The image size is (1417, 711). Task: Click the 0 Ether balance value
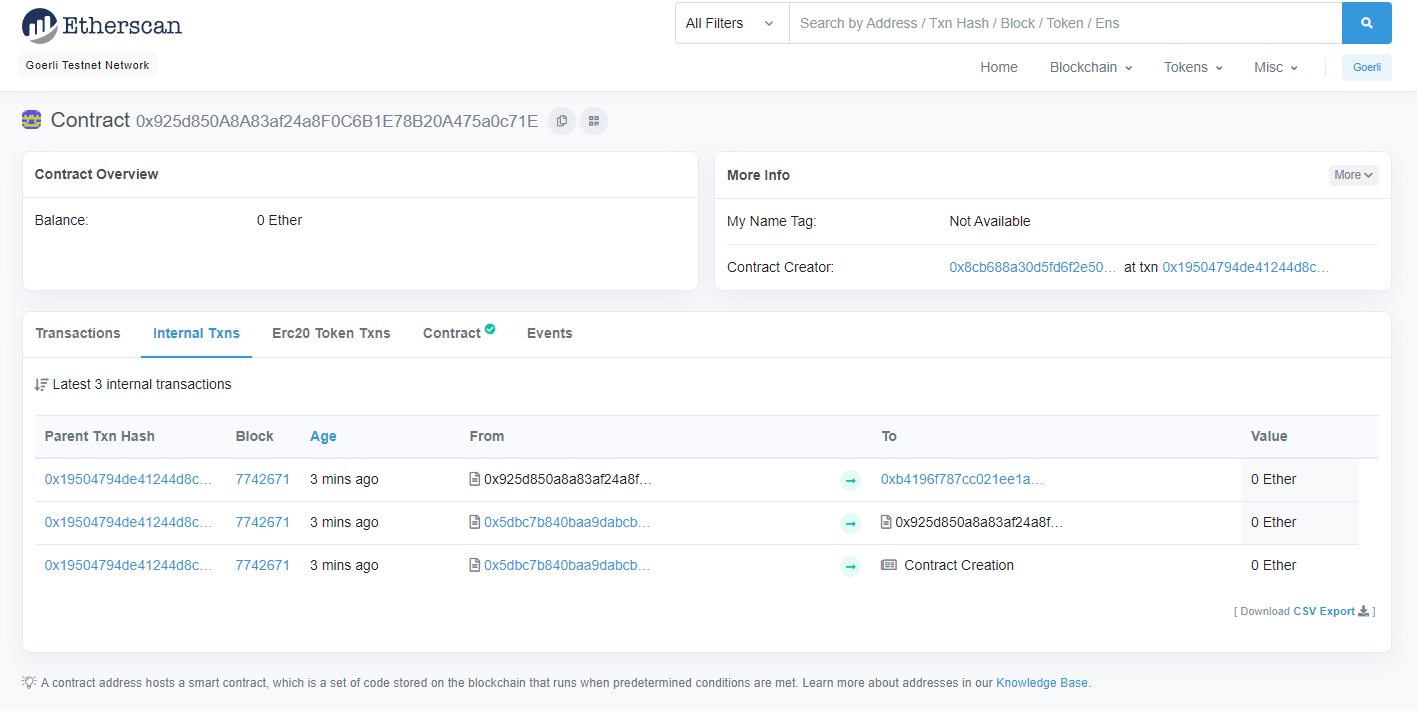point(279,220)
